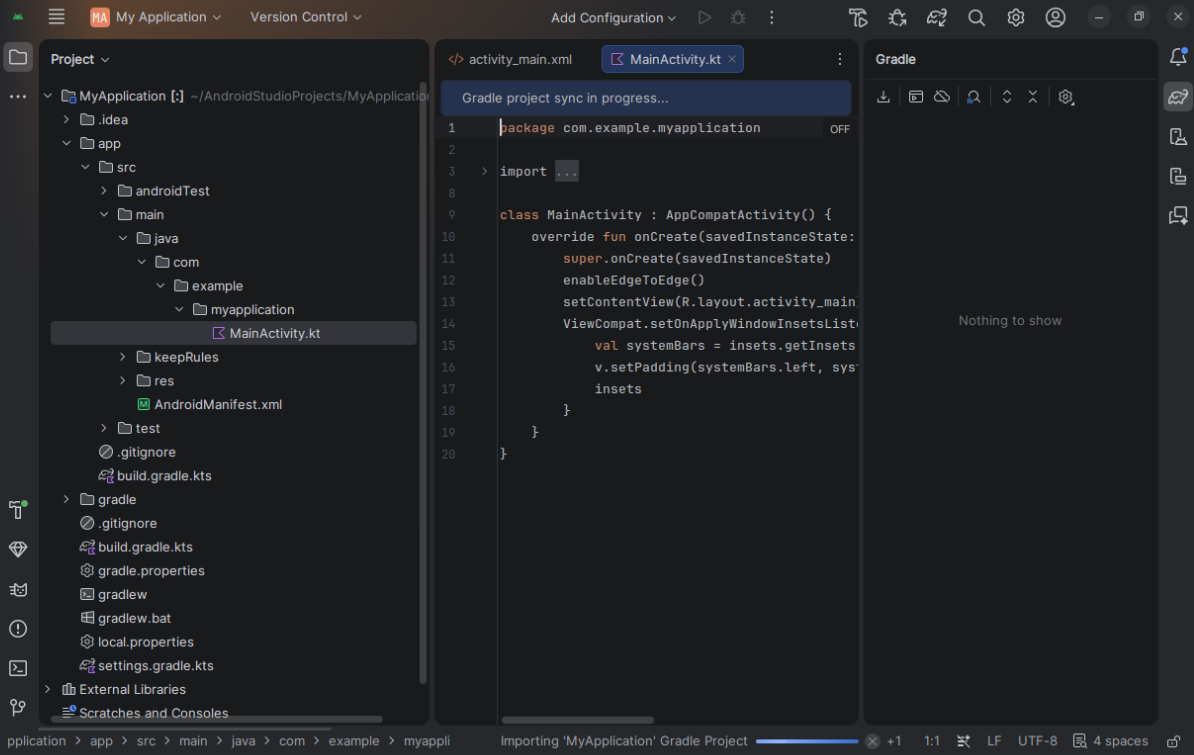This screenshot has height=755, width=1194.
Task: Open the Notifications bell
Action: [x=1178, y=56]
